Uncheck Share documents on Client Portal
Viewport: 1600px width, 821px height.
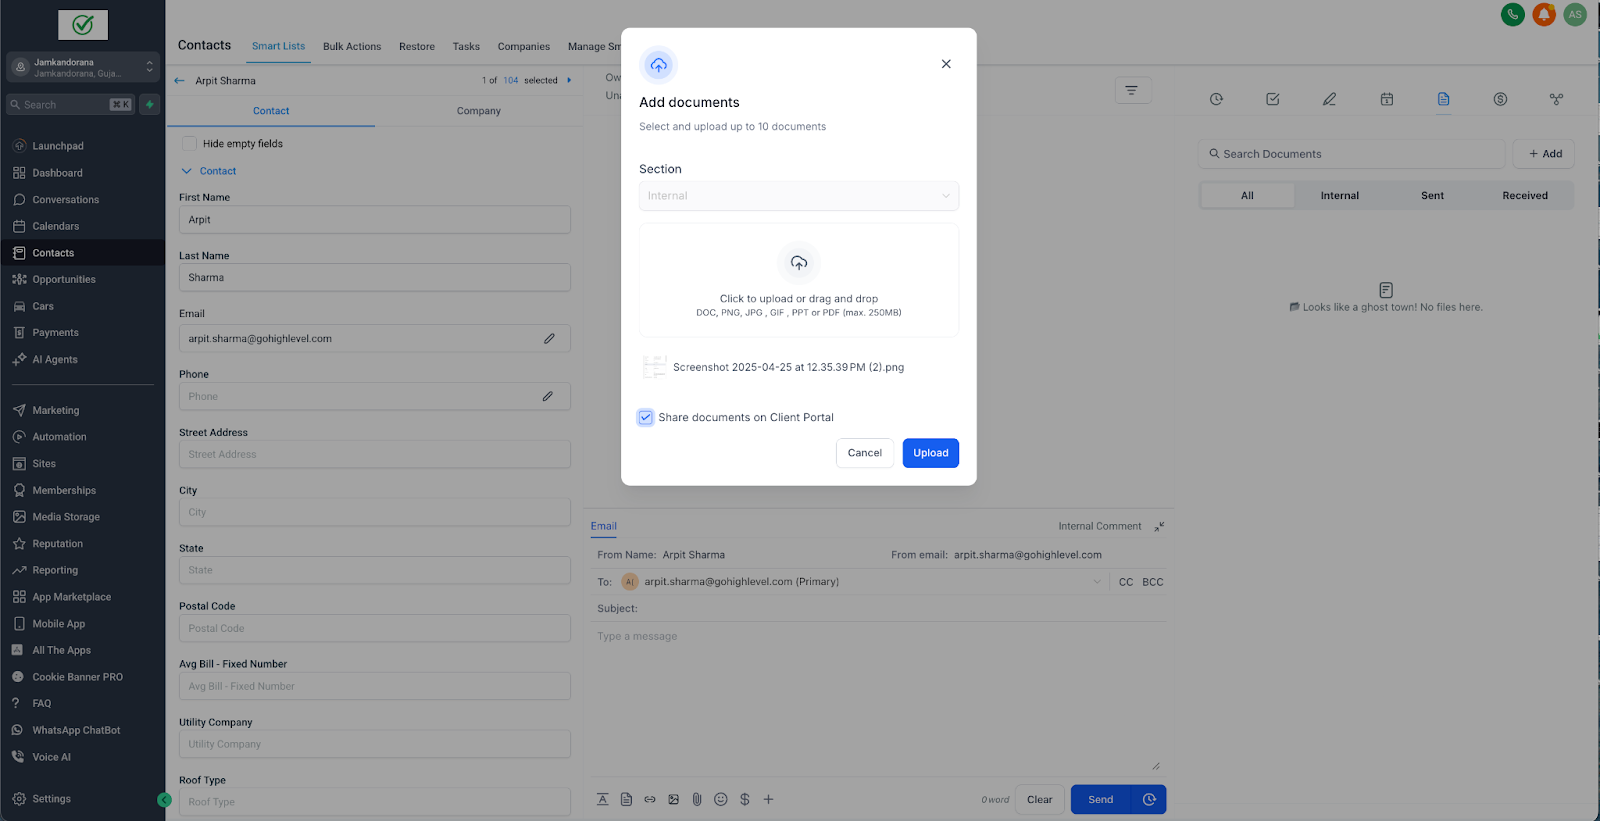(646, 417)
